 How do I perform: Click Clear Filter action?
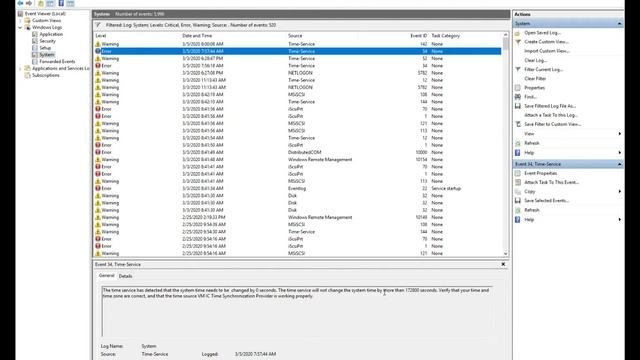click(535, 78)
